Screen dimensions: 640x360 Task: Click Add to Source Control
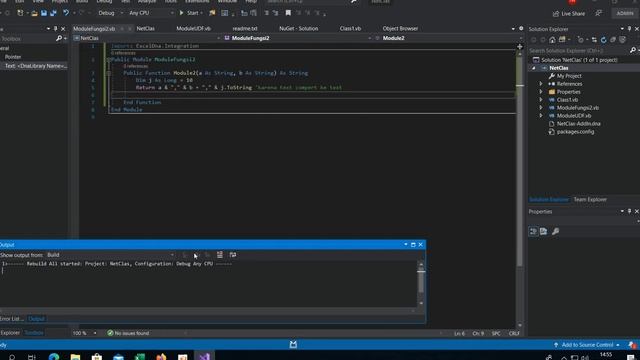click(586, 345)
